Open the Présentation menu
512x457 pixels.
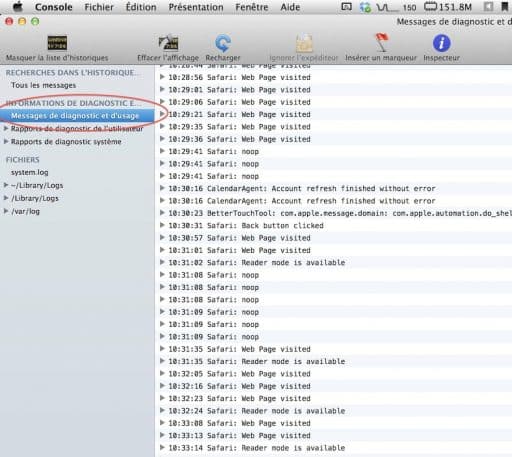pyautogui.click(x=196, y=7)
